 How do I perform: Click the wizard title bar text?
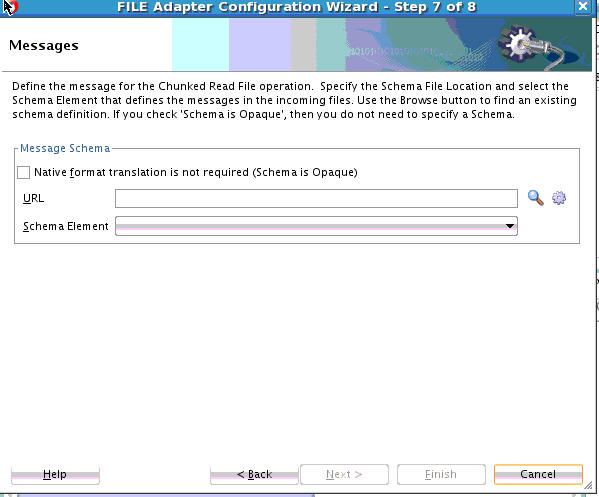coord(296,7)
